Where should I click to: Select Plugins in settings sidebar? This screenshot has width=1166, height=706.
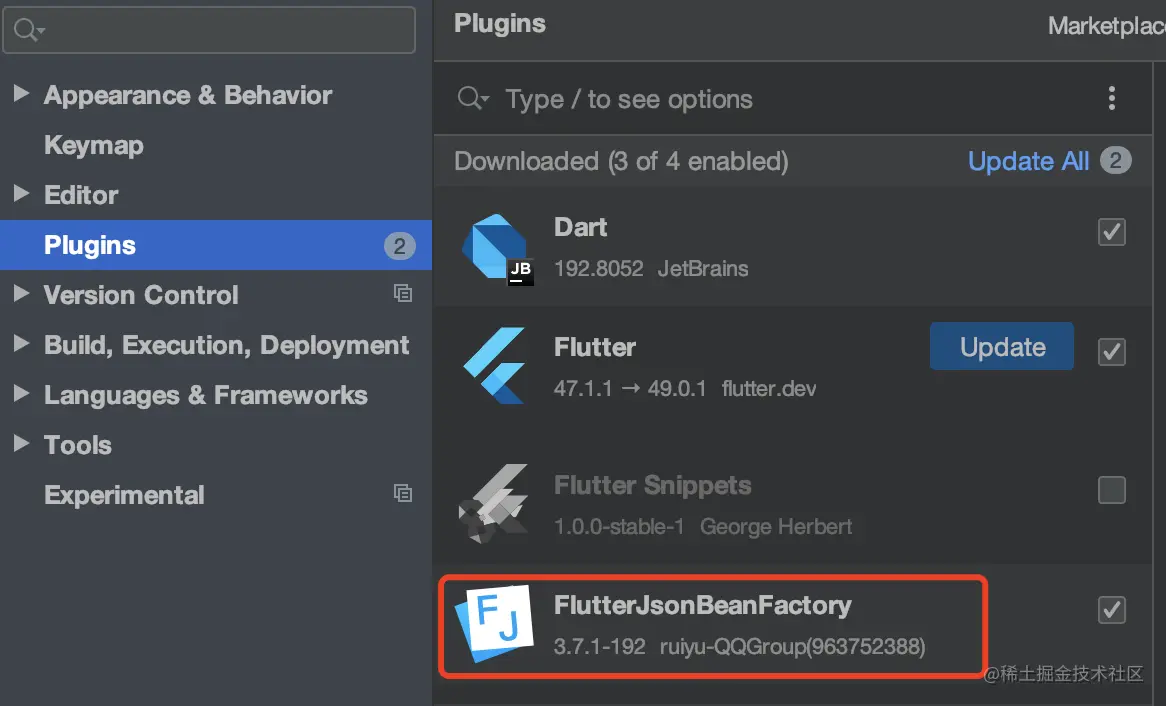(216, 245)
